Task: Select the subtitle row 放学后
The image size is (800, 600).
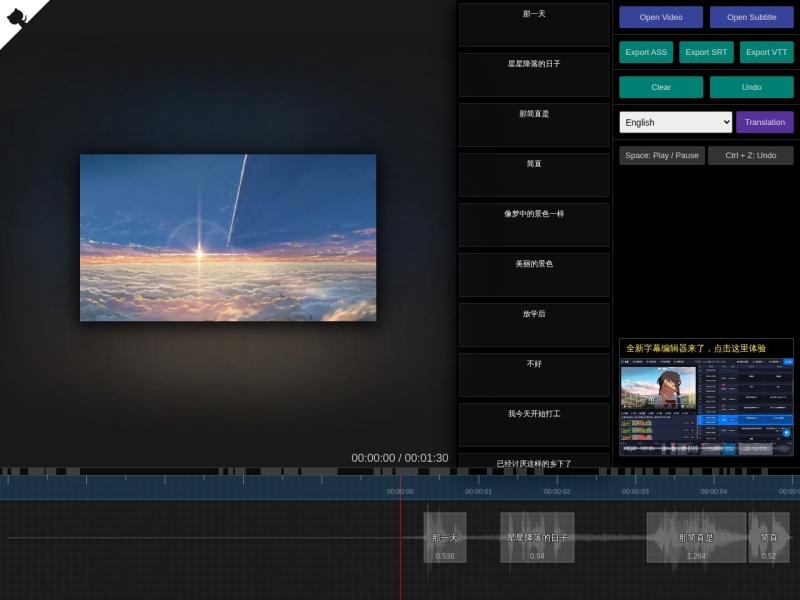Action: [534, 324]
